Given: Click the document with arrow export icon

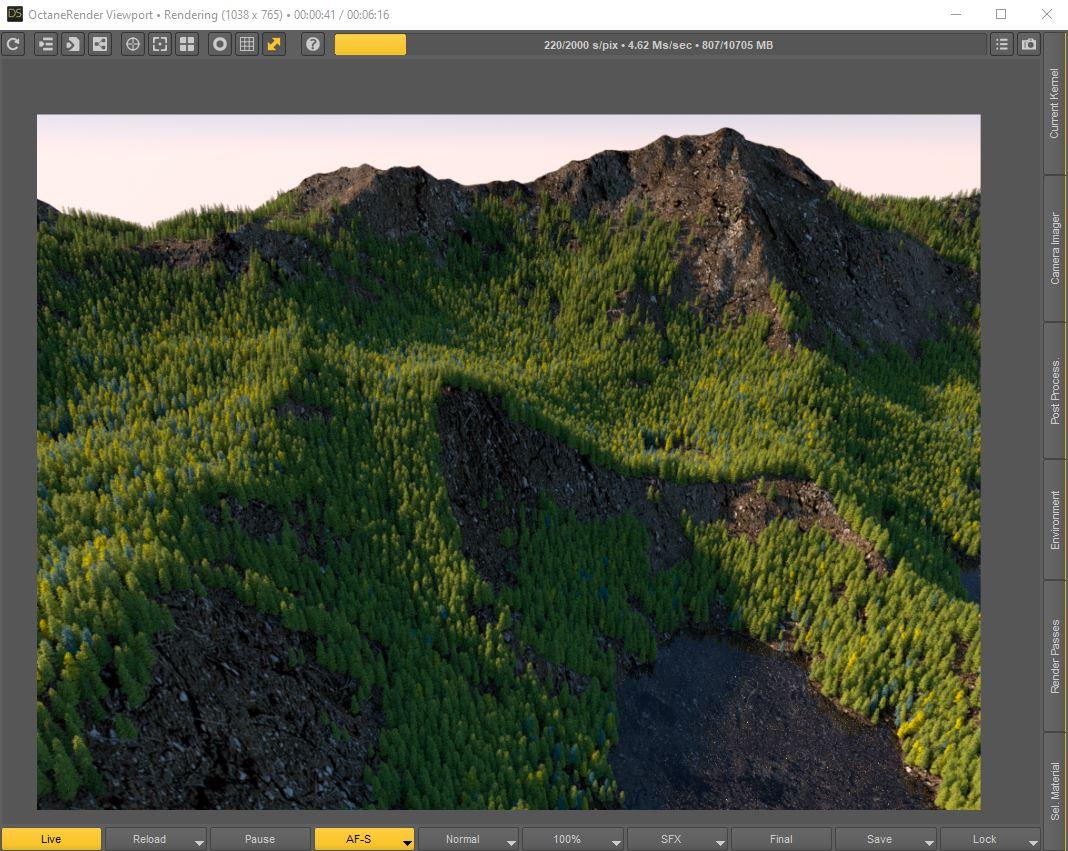Looking at the screenshot, I should [x=72, y=45].
